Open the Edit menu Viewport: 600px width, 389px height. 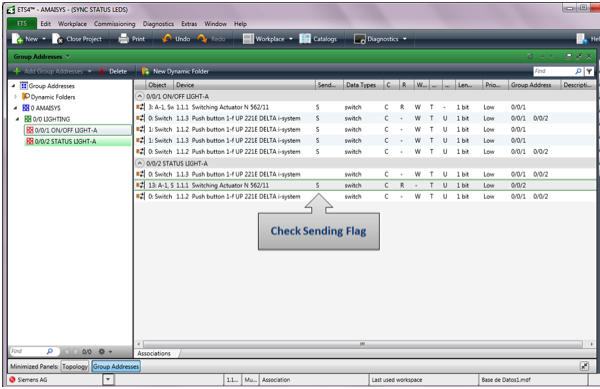pos(46,24)
